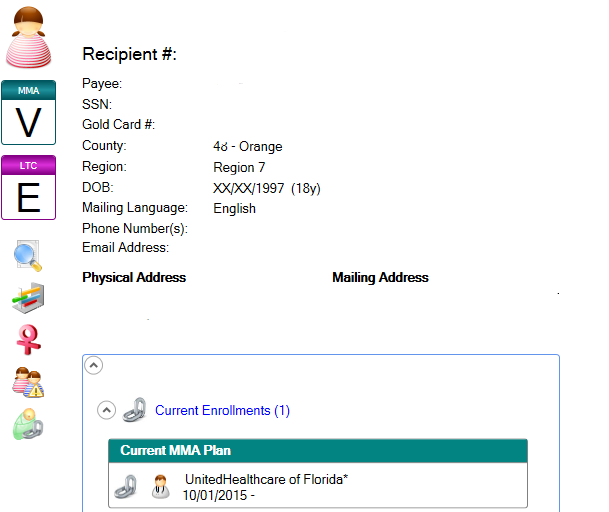Image resolution: width=609 pixels, height=512 pixels.
Task: Open the people with warning icon
Action: 28,382
